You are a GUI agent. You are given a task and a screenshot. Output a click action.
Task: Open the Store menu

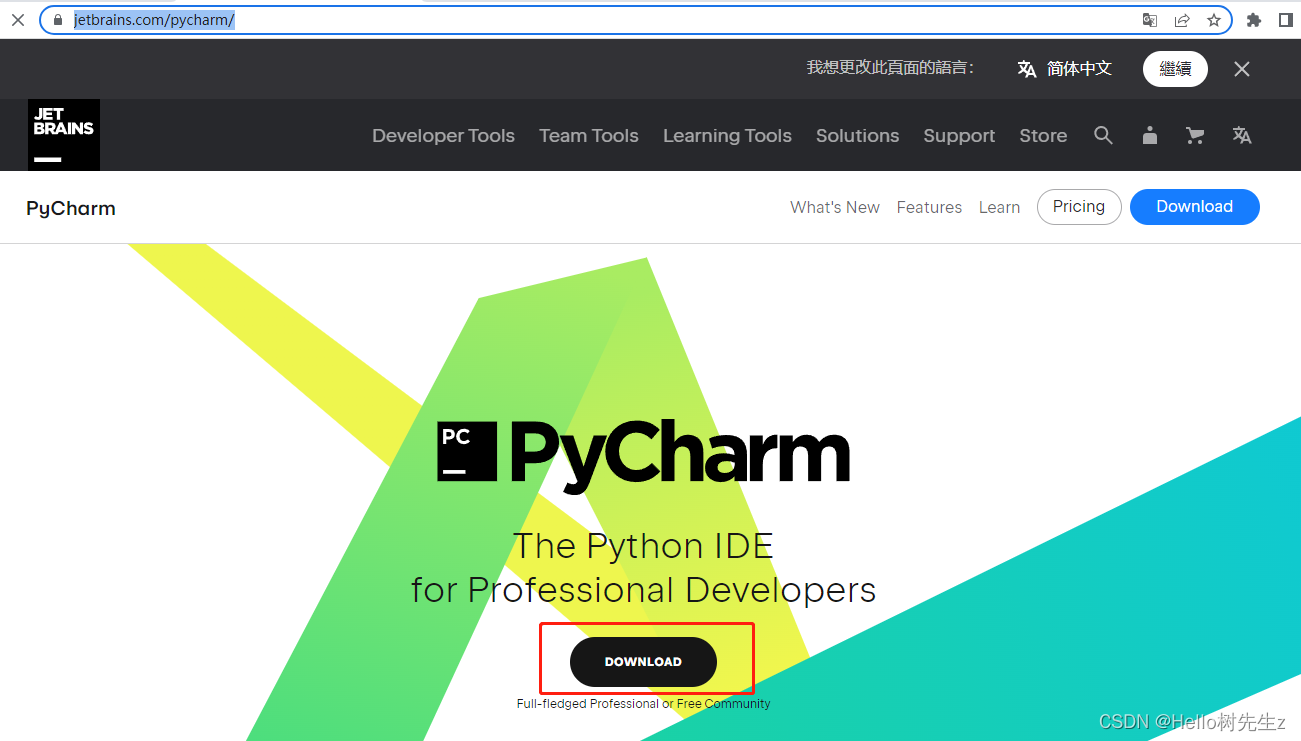point(1043,136)
